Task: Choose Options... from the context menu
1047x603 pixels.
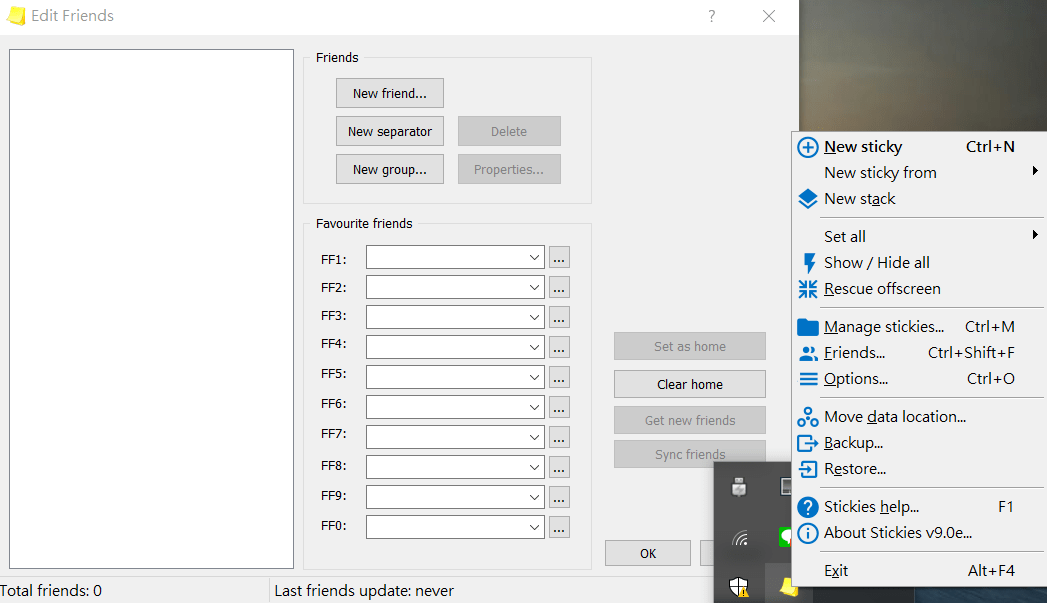Action: click(x=856, y=379)
